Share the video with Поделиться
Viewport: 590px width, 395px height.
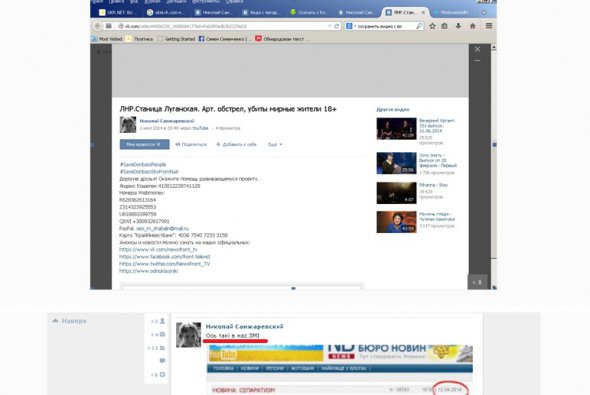(192, 144)
